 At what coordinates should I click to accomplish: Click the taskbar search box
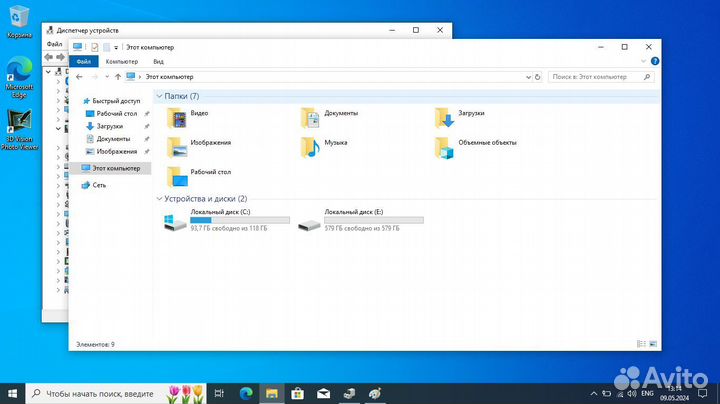pyautogui.click(x=116, y=393)
